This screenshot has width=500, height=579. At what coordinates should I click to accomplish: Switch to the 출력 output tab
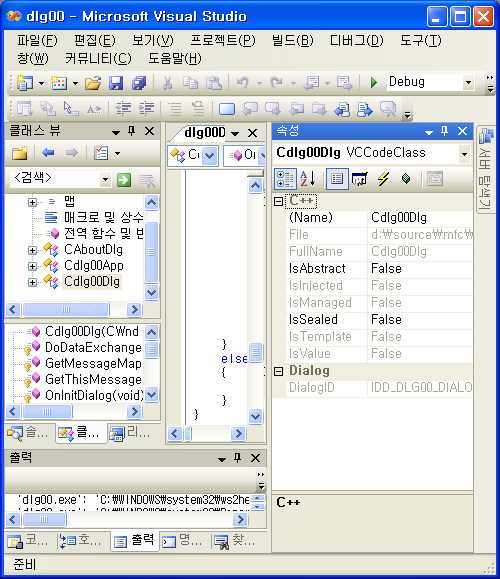click(134, 541)
